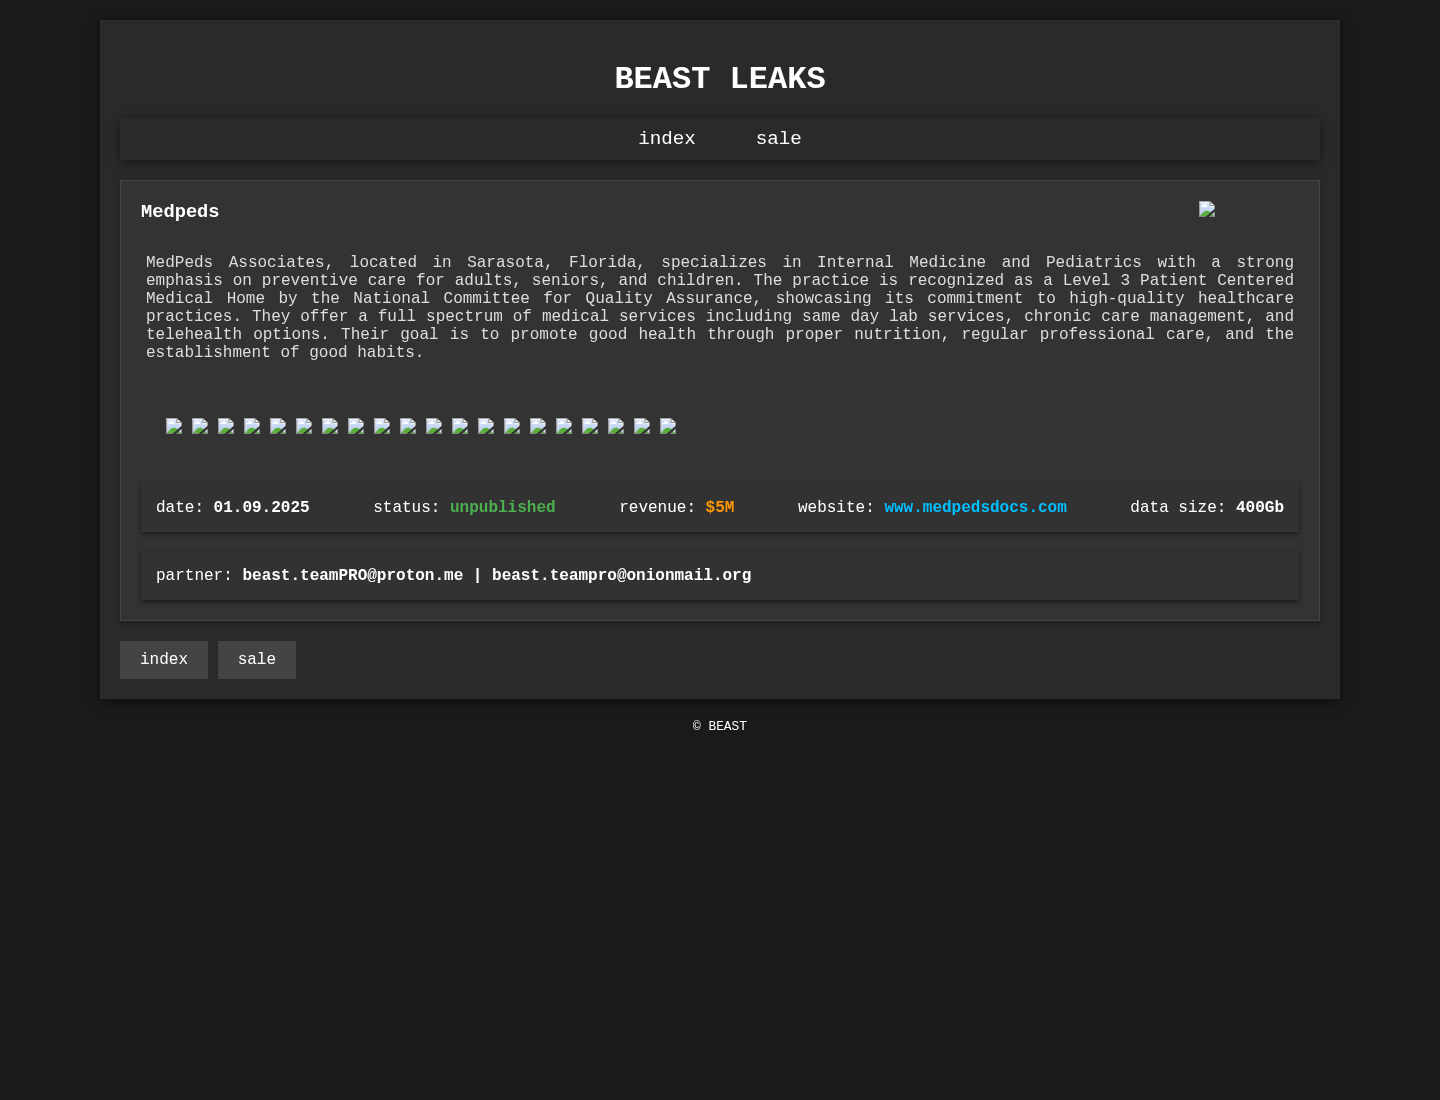Click the Medpeds card heading
The width and height of the screenshot is (1440, 1100).
tap(180, 212)
